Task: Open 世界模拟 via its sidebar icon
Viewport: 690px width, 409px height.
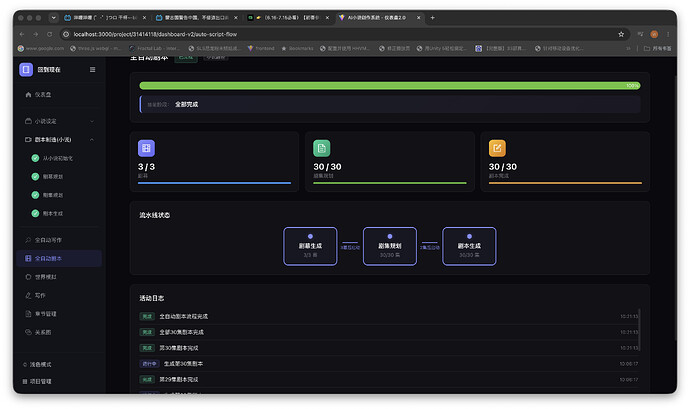Action: [29, 277]
